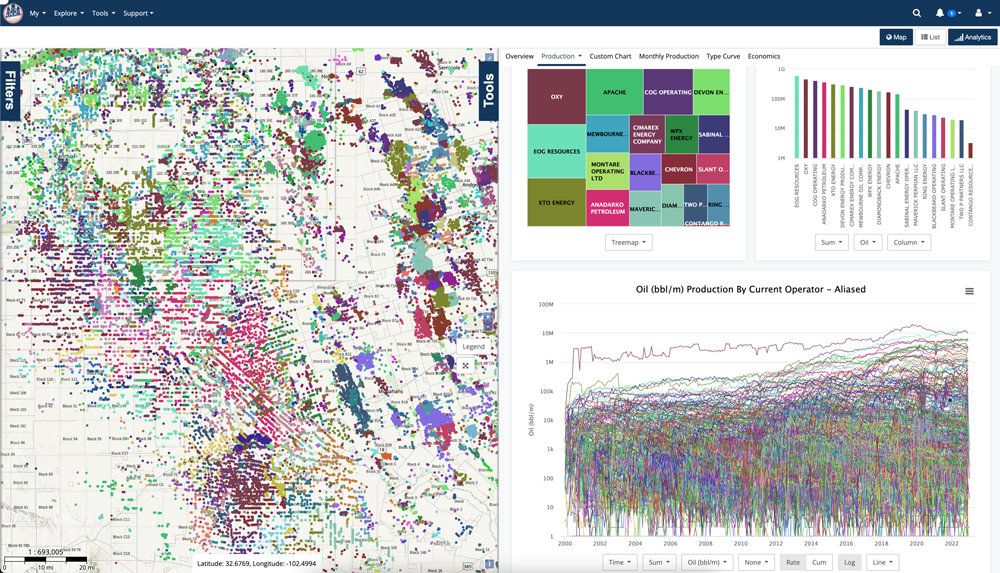The image size is (1000, 573).
Task: Click the EOG Resources bar in column chart
Action: click(797, 116)
